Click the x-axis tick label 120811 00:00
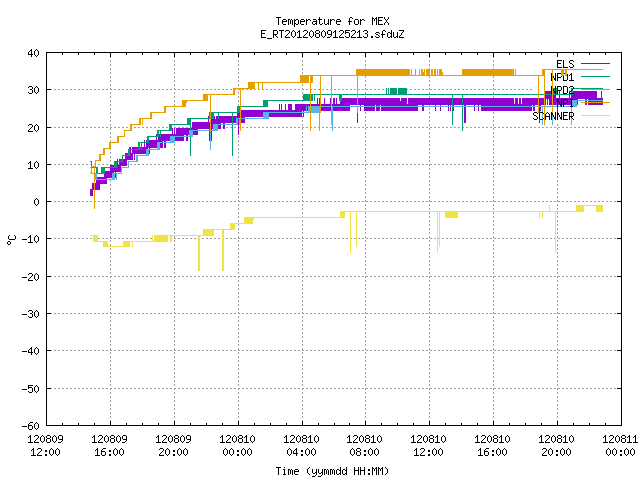This screenshot has height=480, width=640. click(x=620, y=446)
